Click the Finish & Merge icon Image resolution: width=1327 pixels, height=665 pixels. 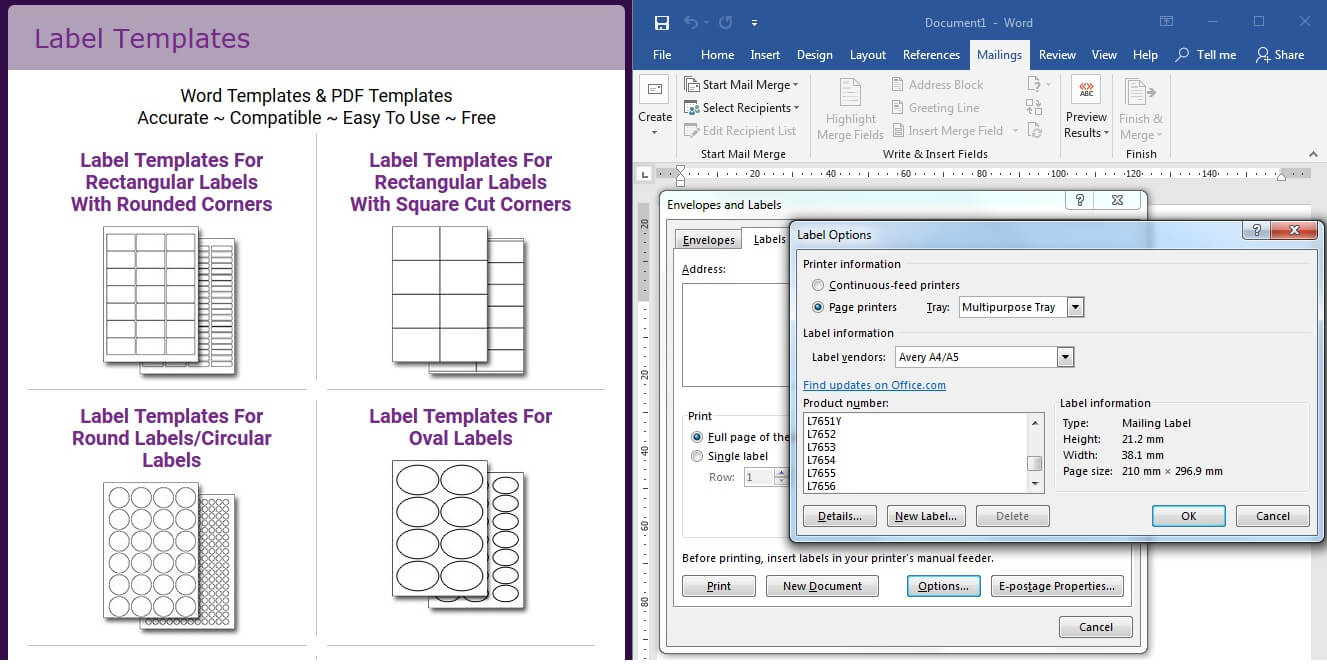coord(1140,91)
